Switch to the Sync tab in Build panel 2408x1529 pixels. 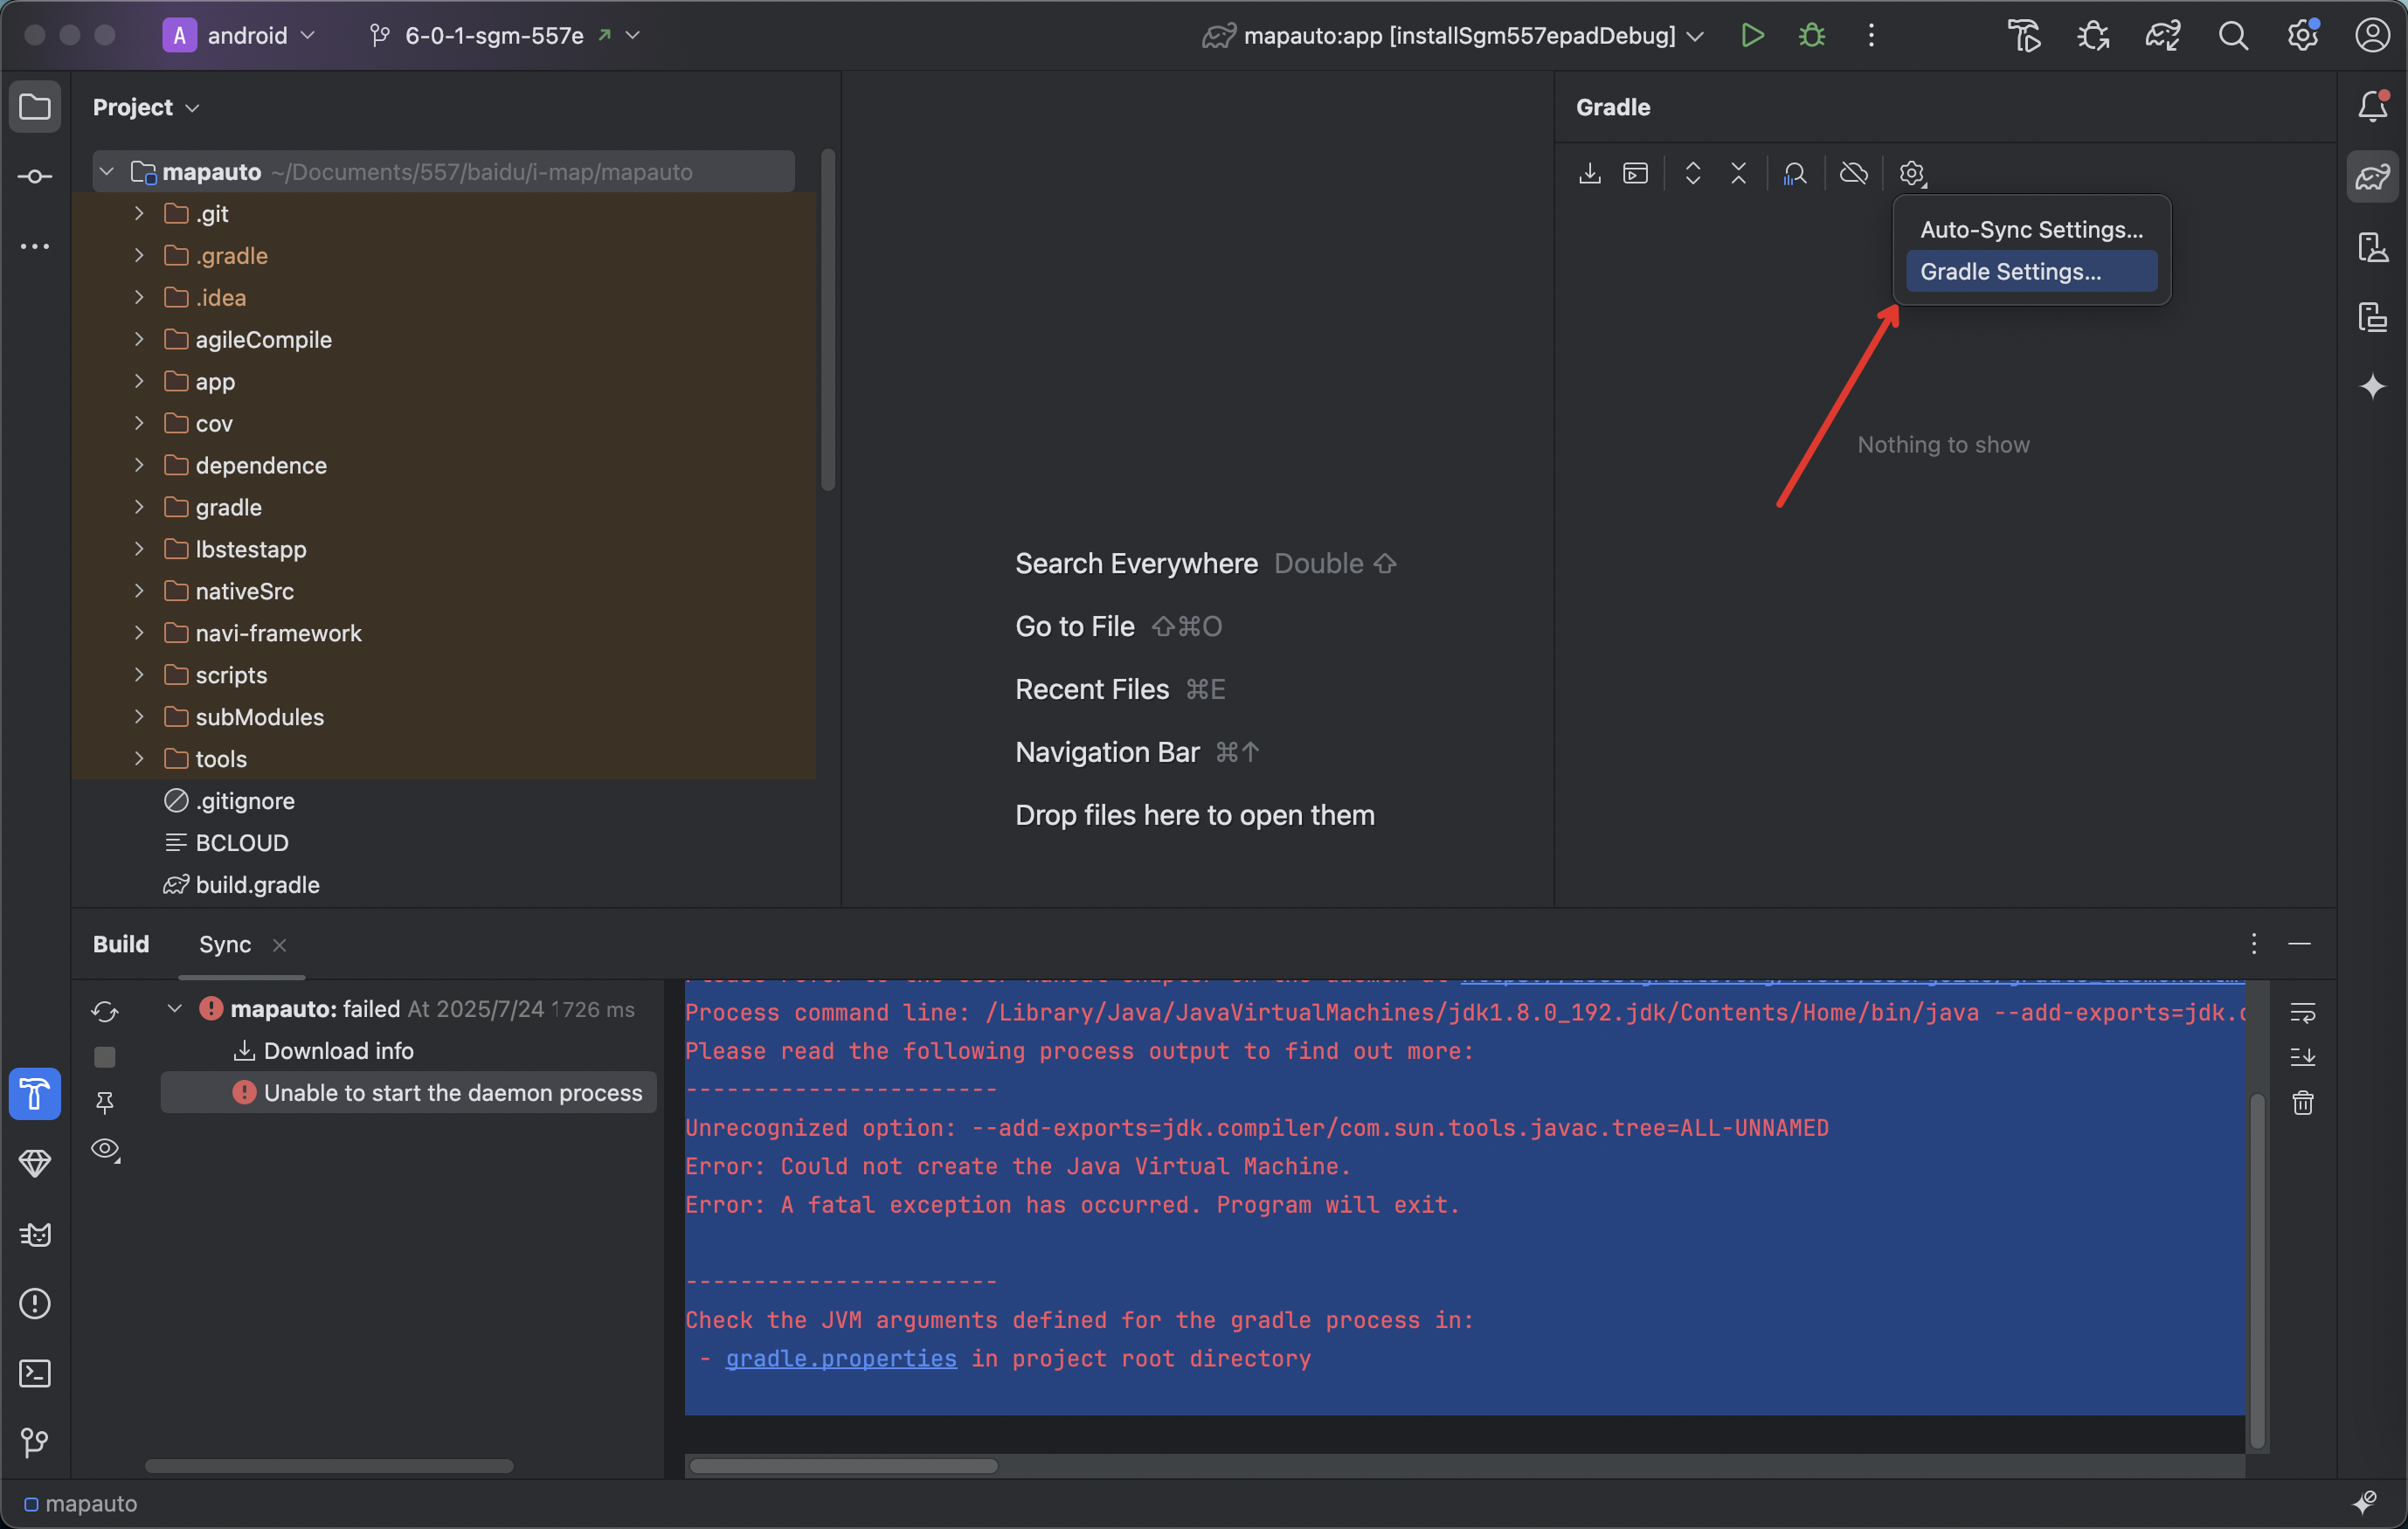pos(224,944)
